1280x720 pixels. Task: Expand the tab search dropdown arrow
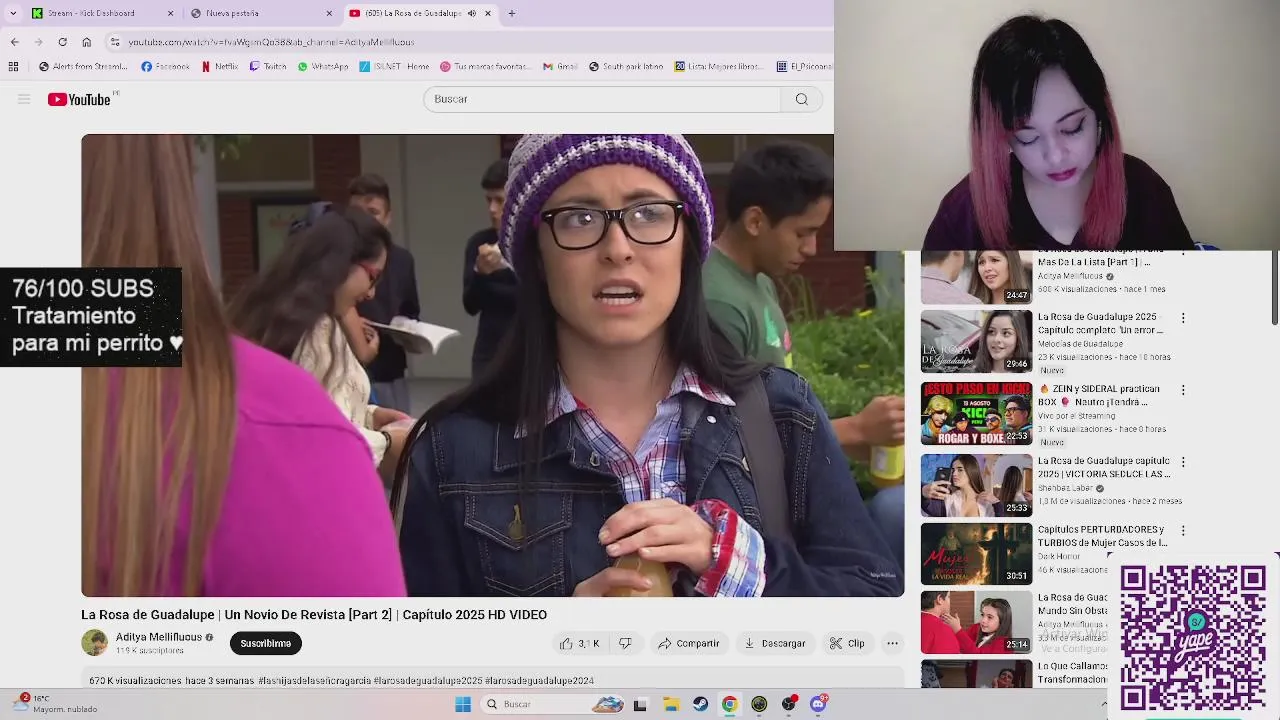[x=12, y=13]
